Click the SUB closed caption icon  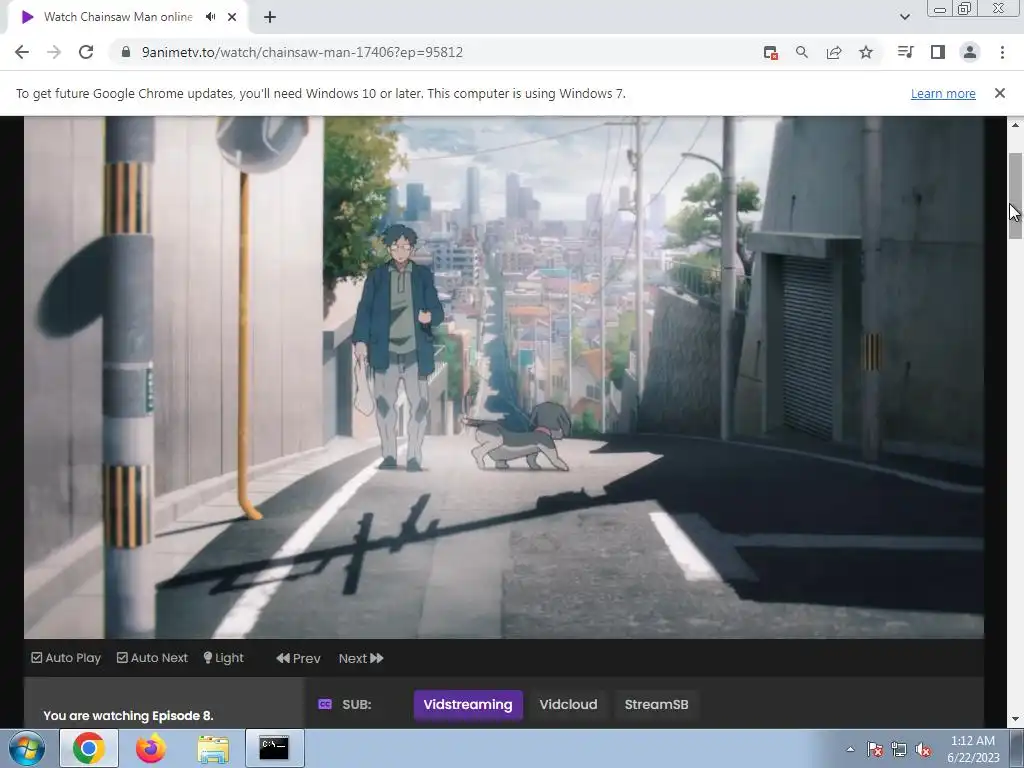tap(325, 704)
